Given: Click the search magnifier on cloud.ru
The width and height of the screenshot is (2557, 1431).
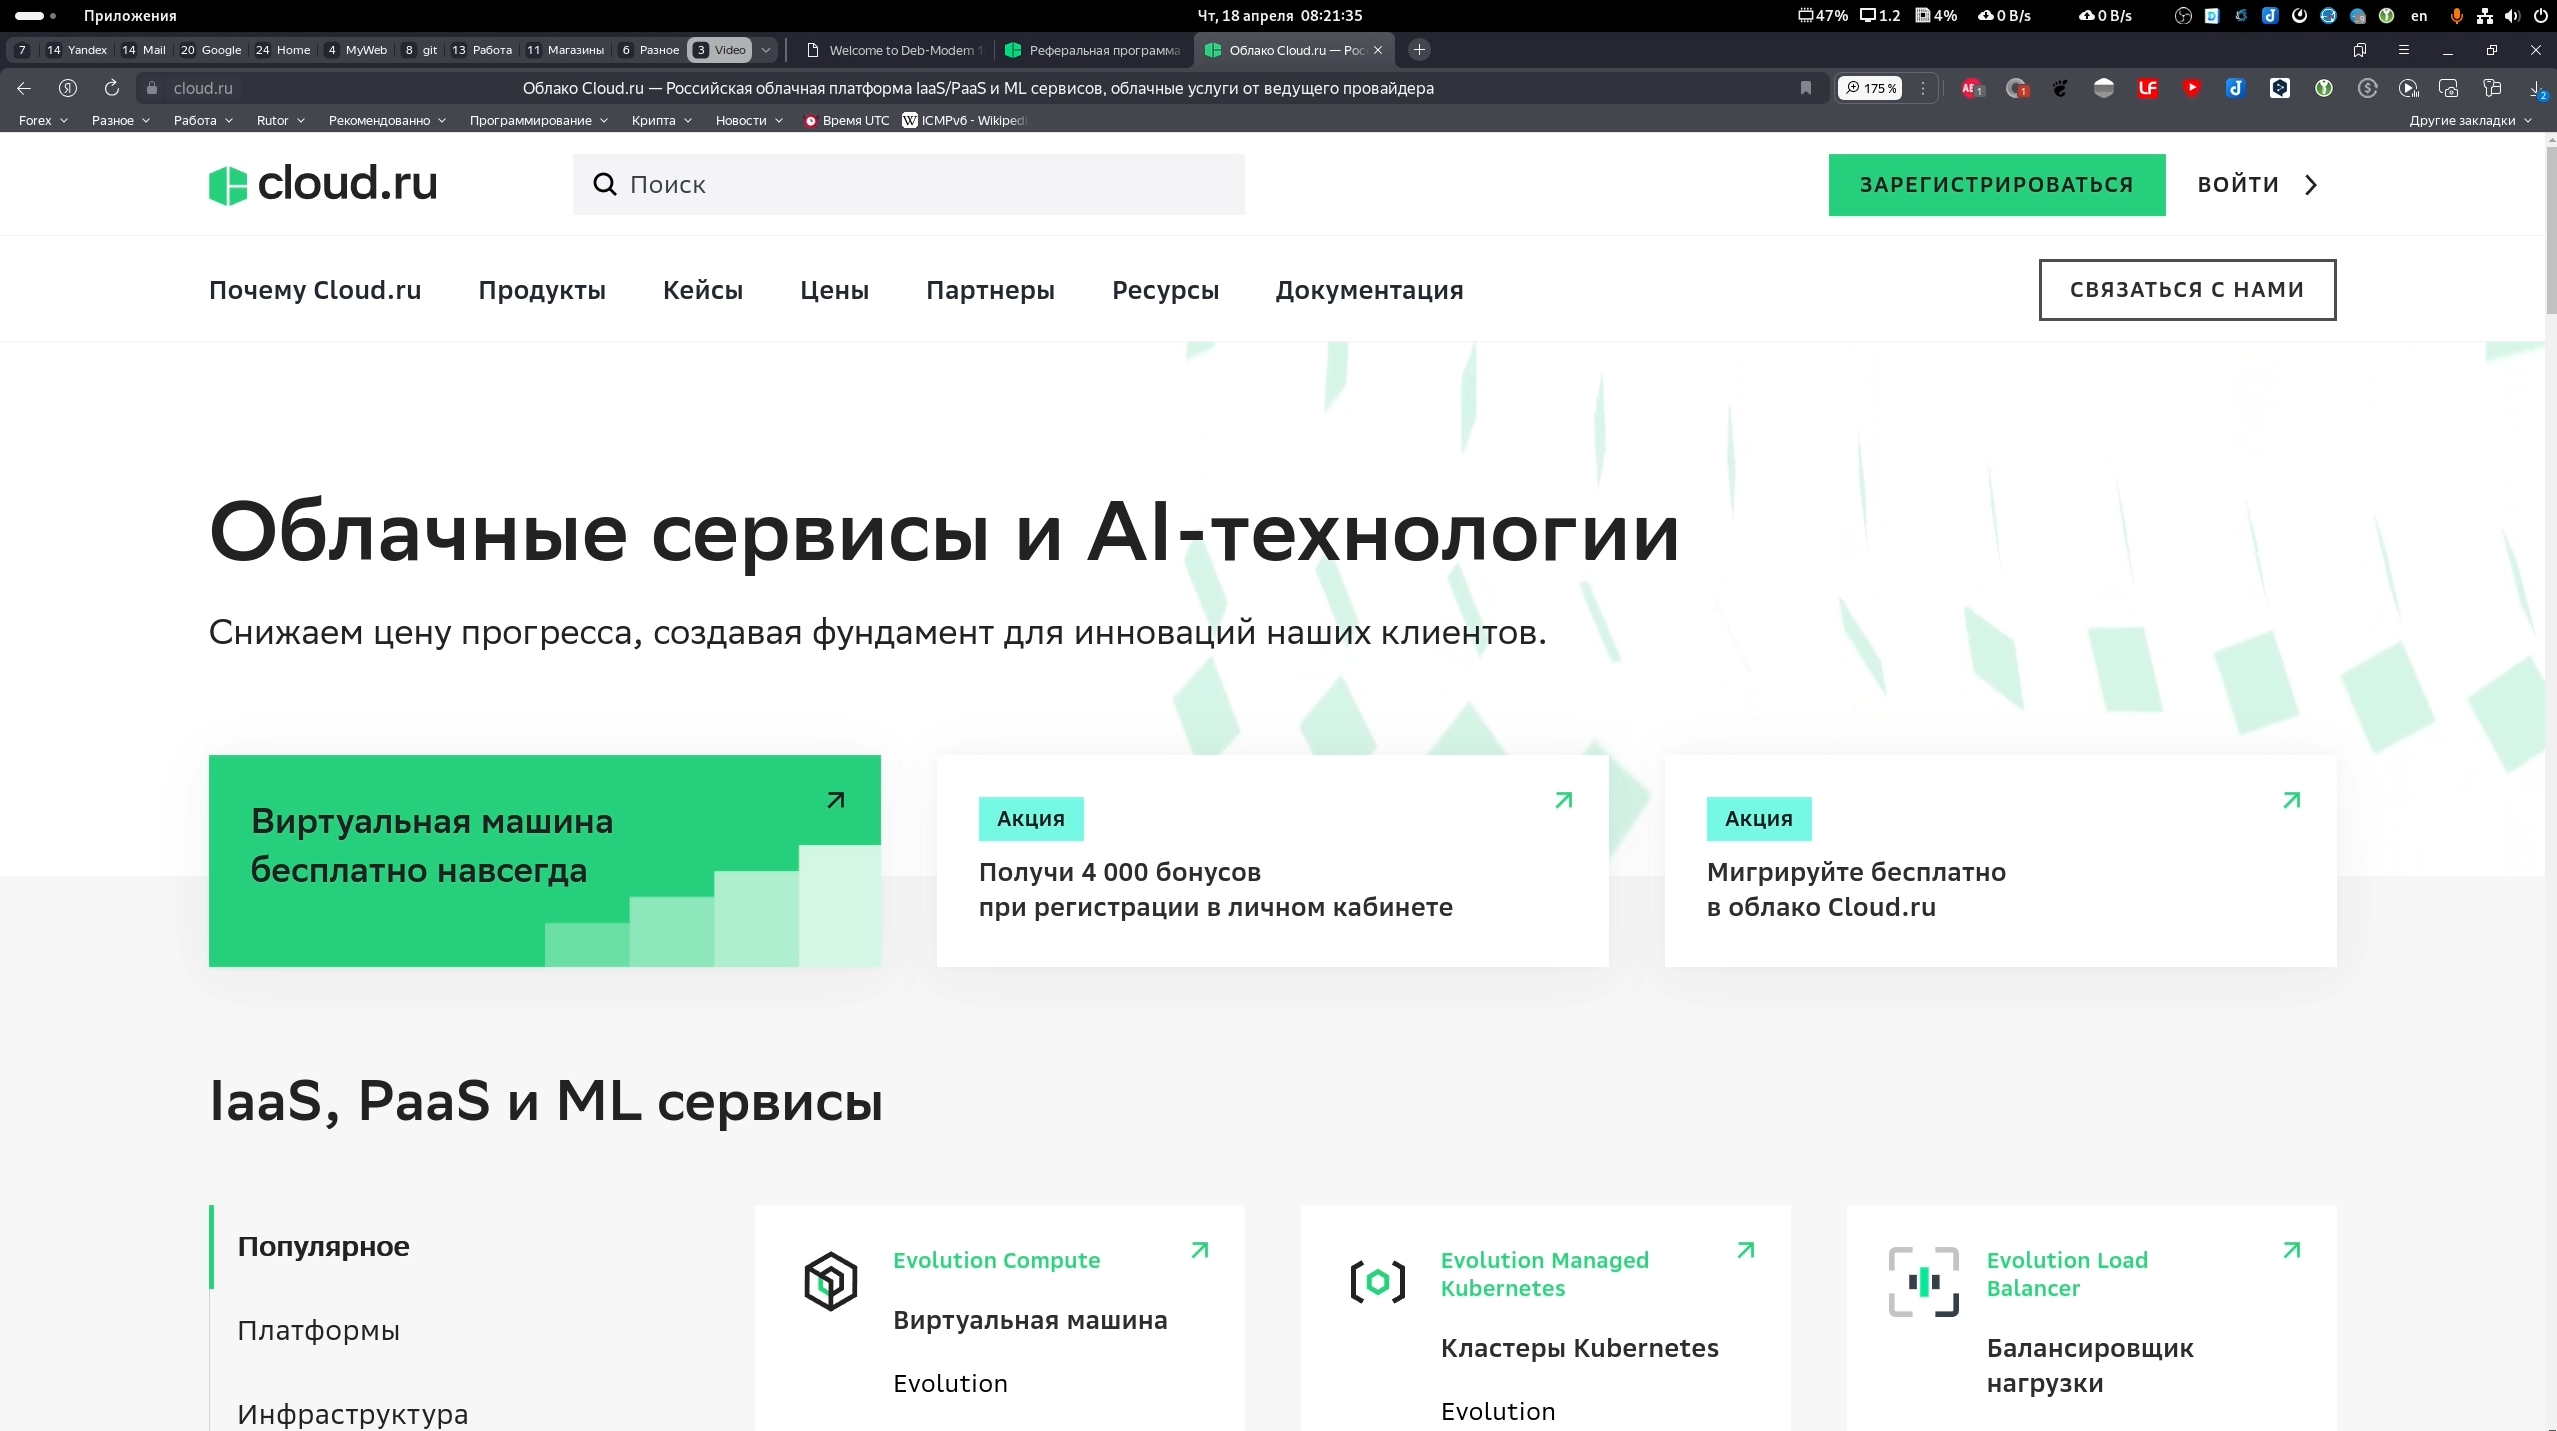Looking at the screenshot, I should coord(605,184).
